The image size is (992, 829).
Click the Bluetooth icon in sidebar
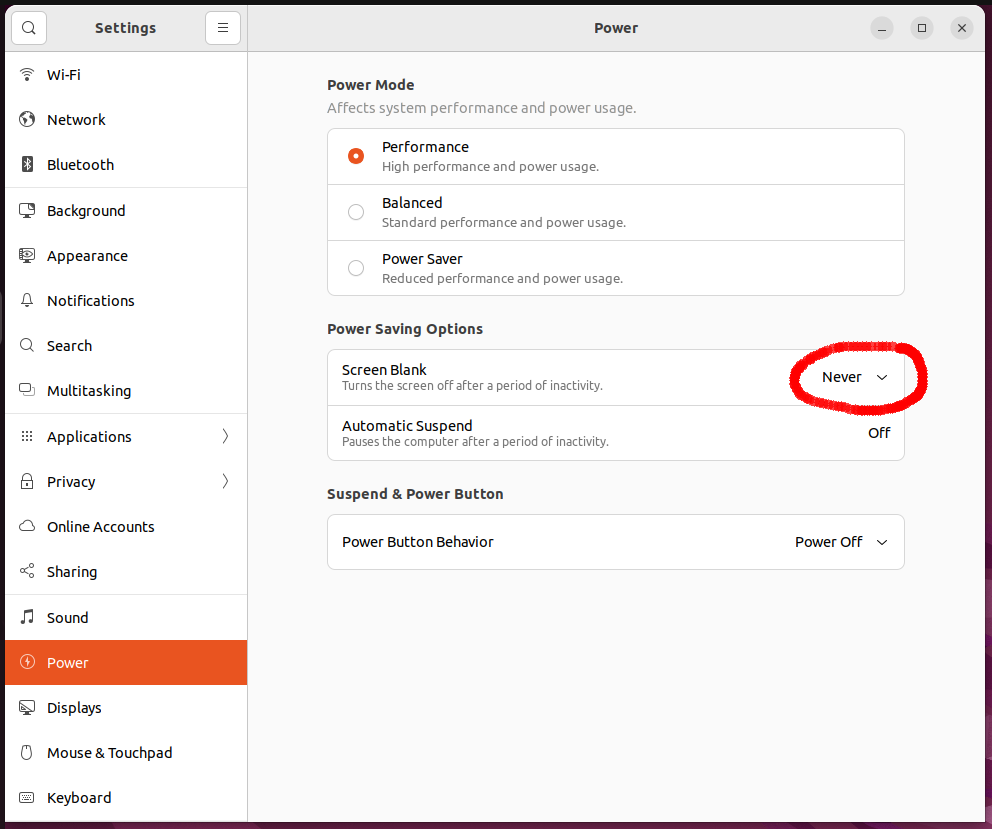point(28,165)
